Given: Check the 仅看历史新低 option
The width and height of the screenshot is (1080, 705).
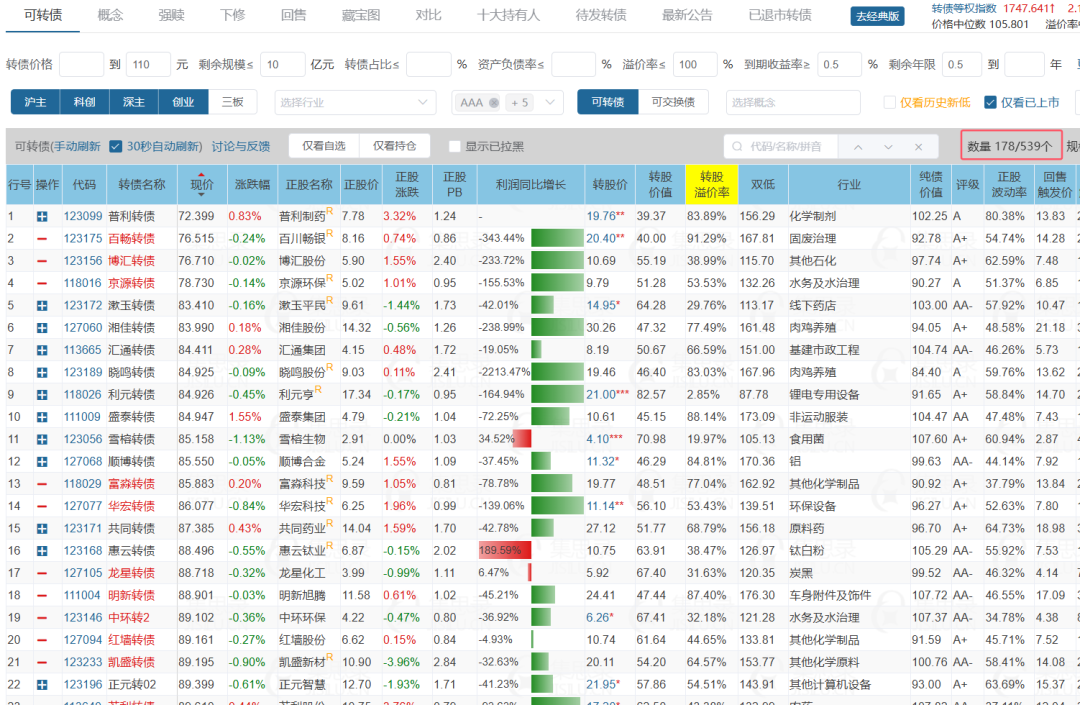Looking at the screenshot, I should [x=889, y=103].
